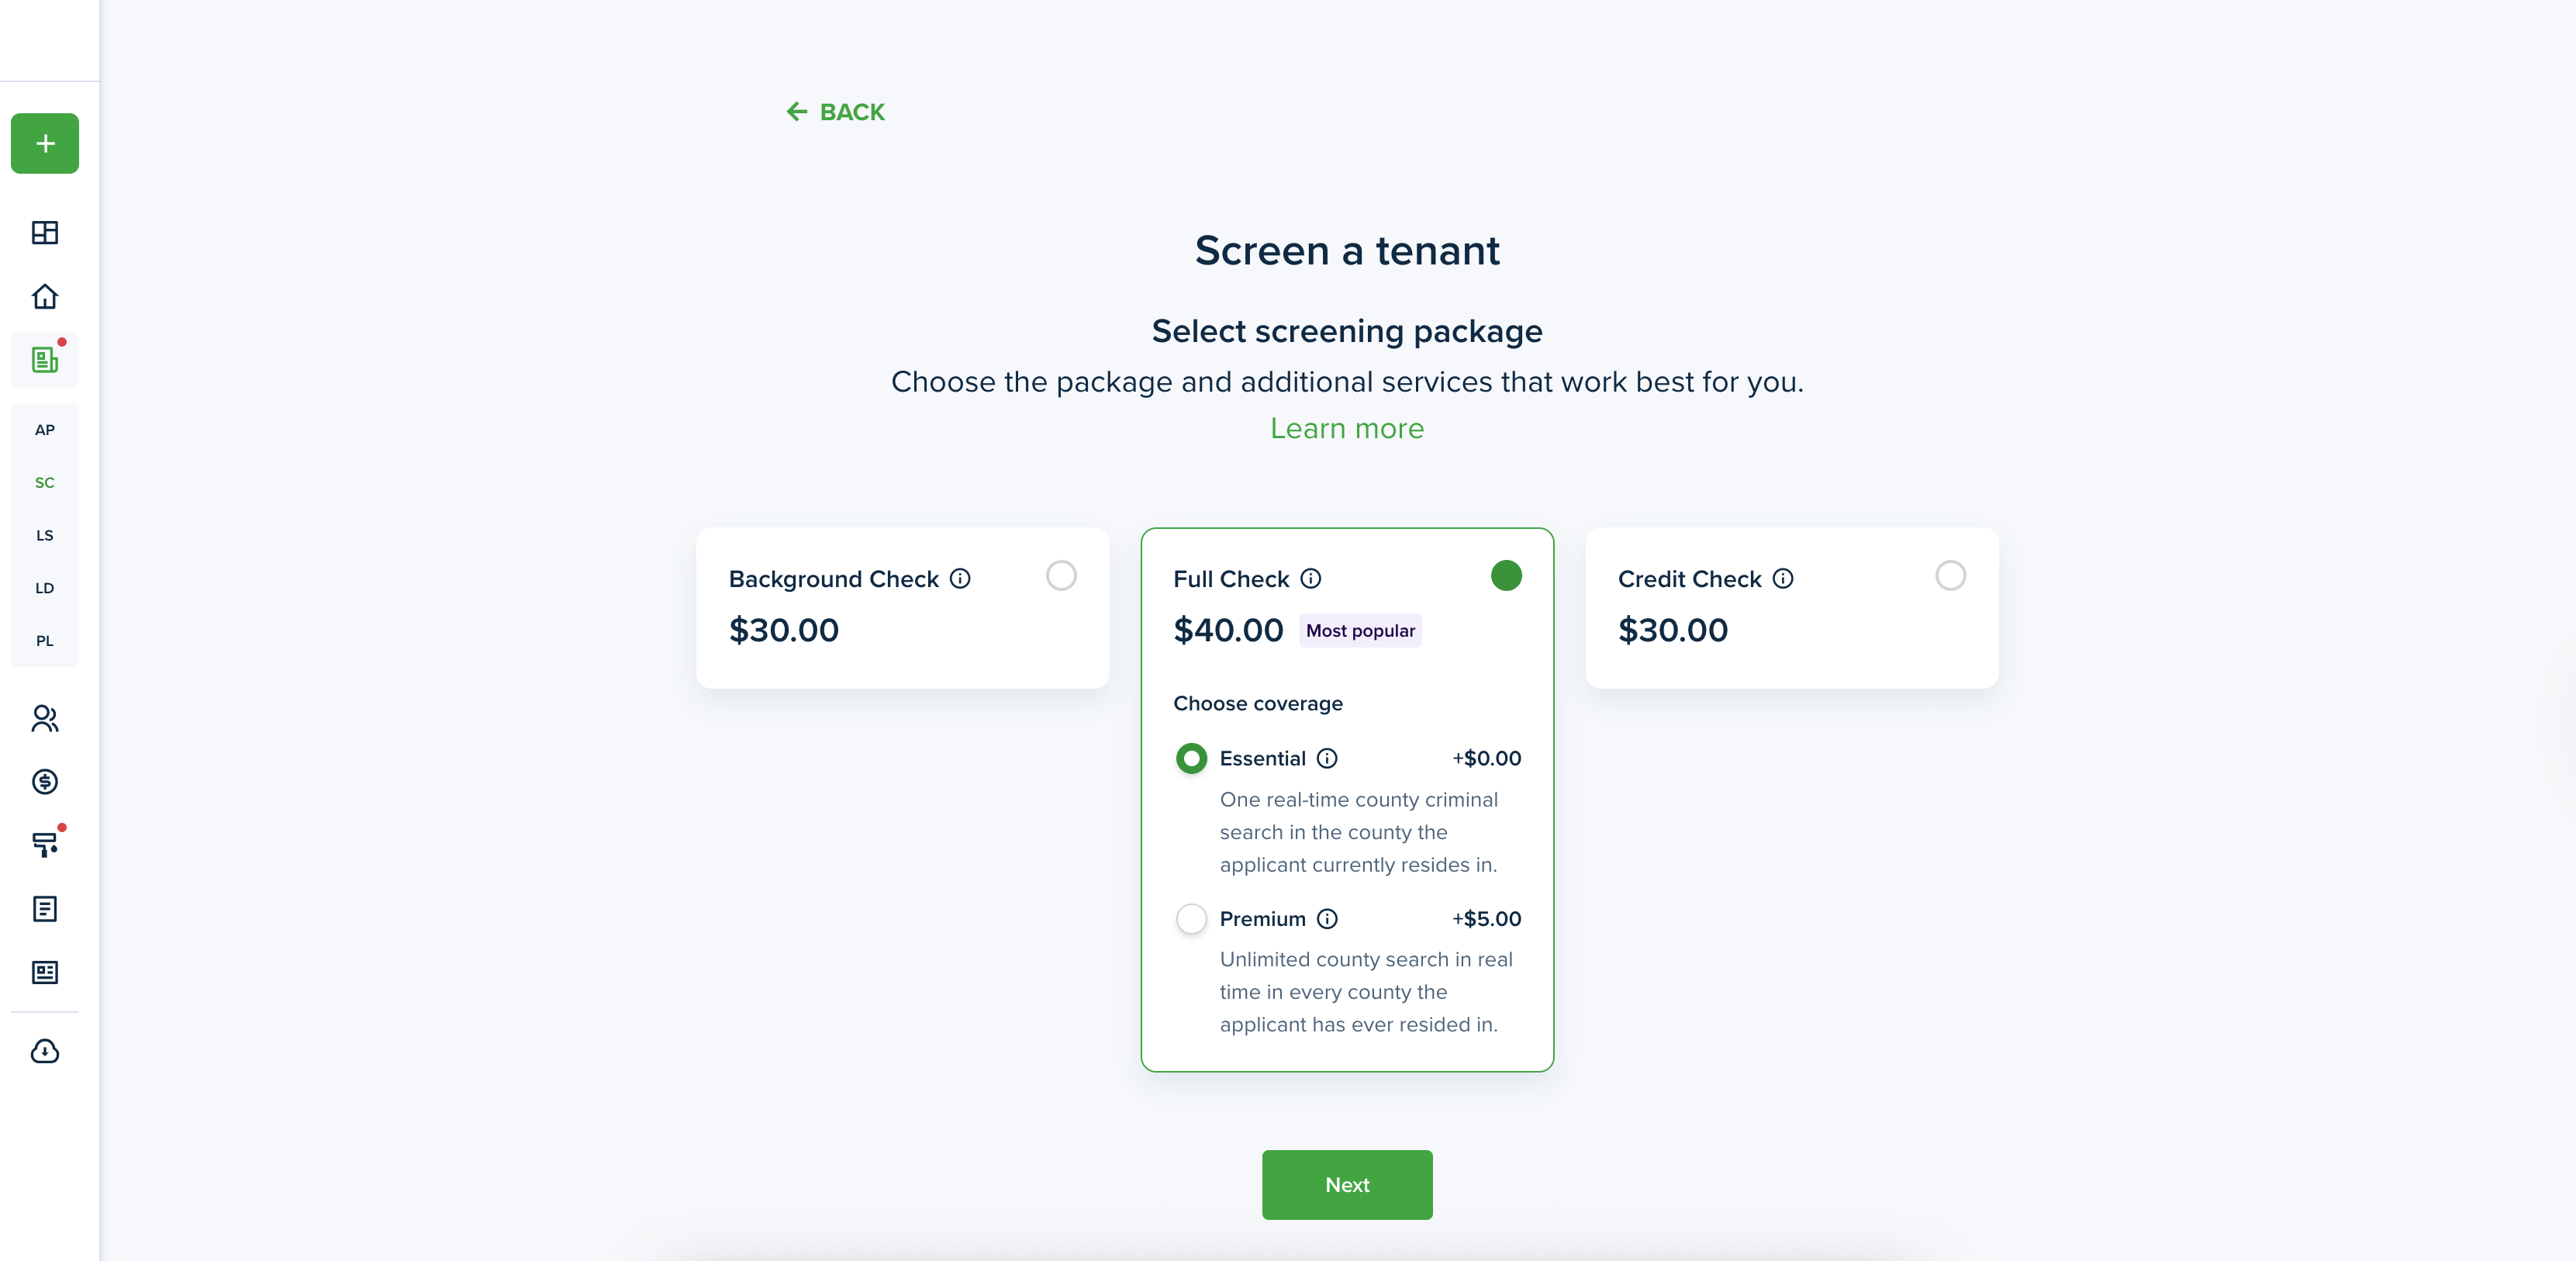
Task: Open the dashboard grid icon
Action: coord(45,233)
